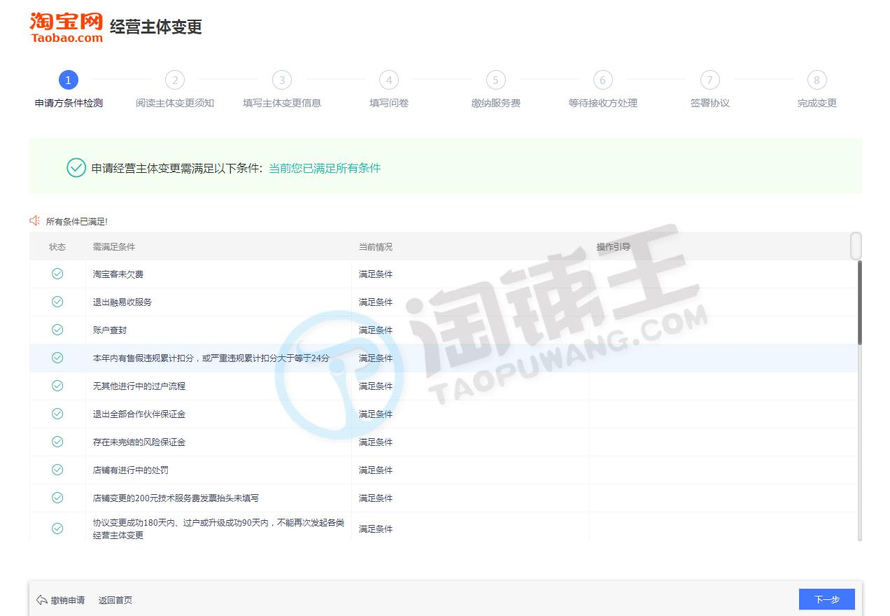Click the speaker icon beside 所有条件已满足
The width and height of the screenshot is (890, 616).
coord(35,220)
